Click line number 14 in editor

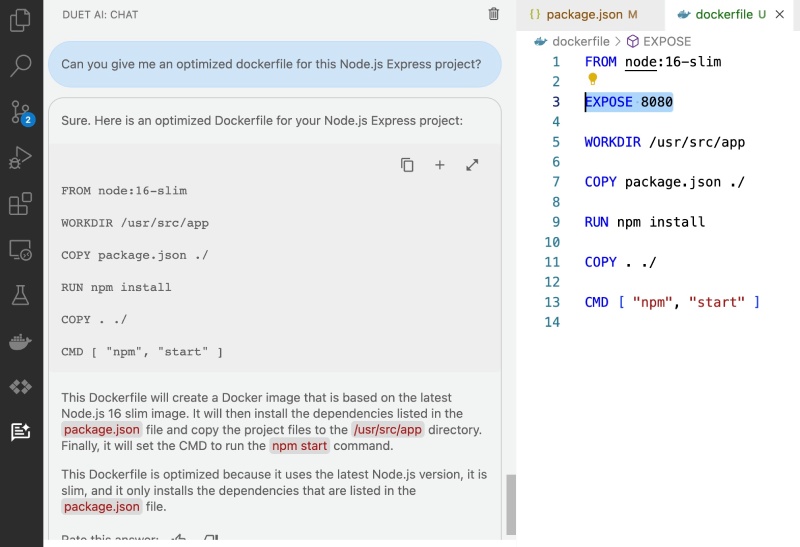coord(552,322)
